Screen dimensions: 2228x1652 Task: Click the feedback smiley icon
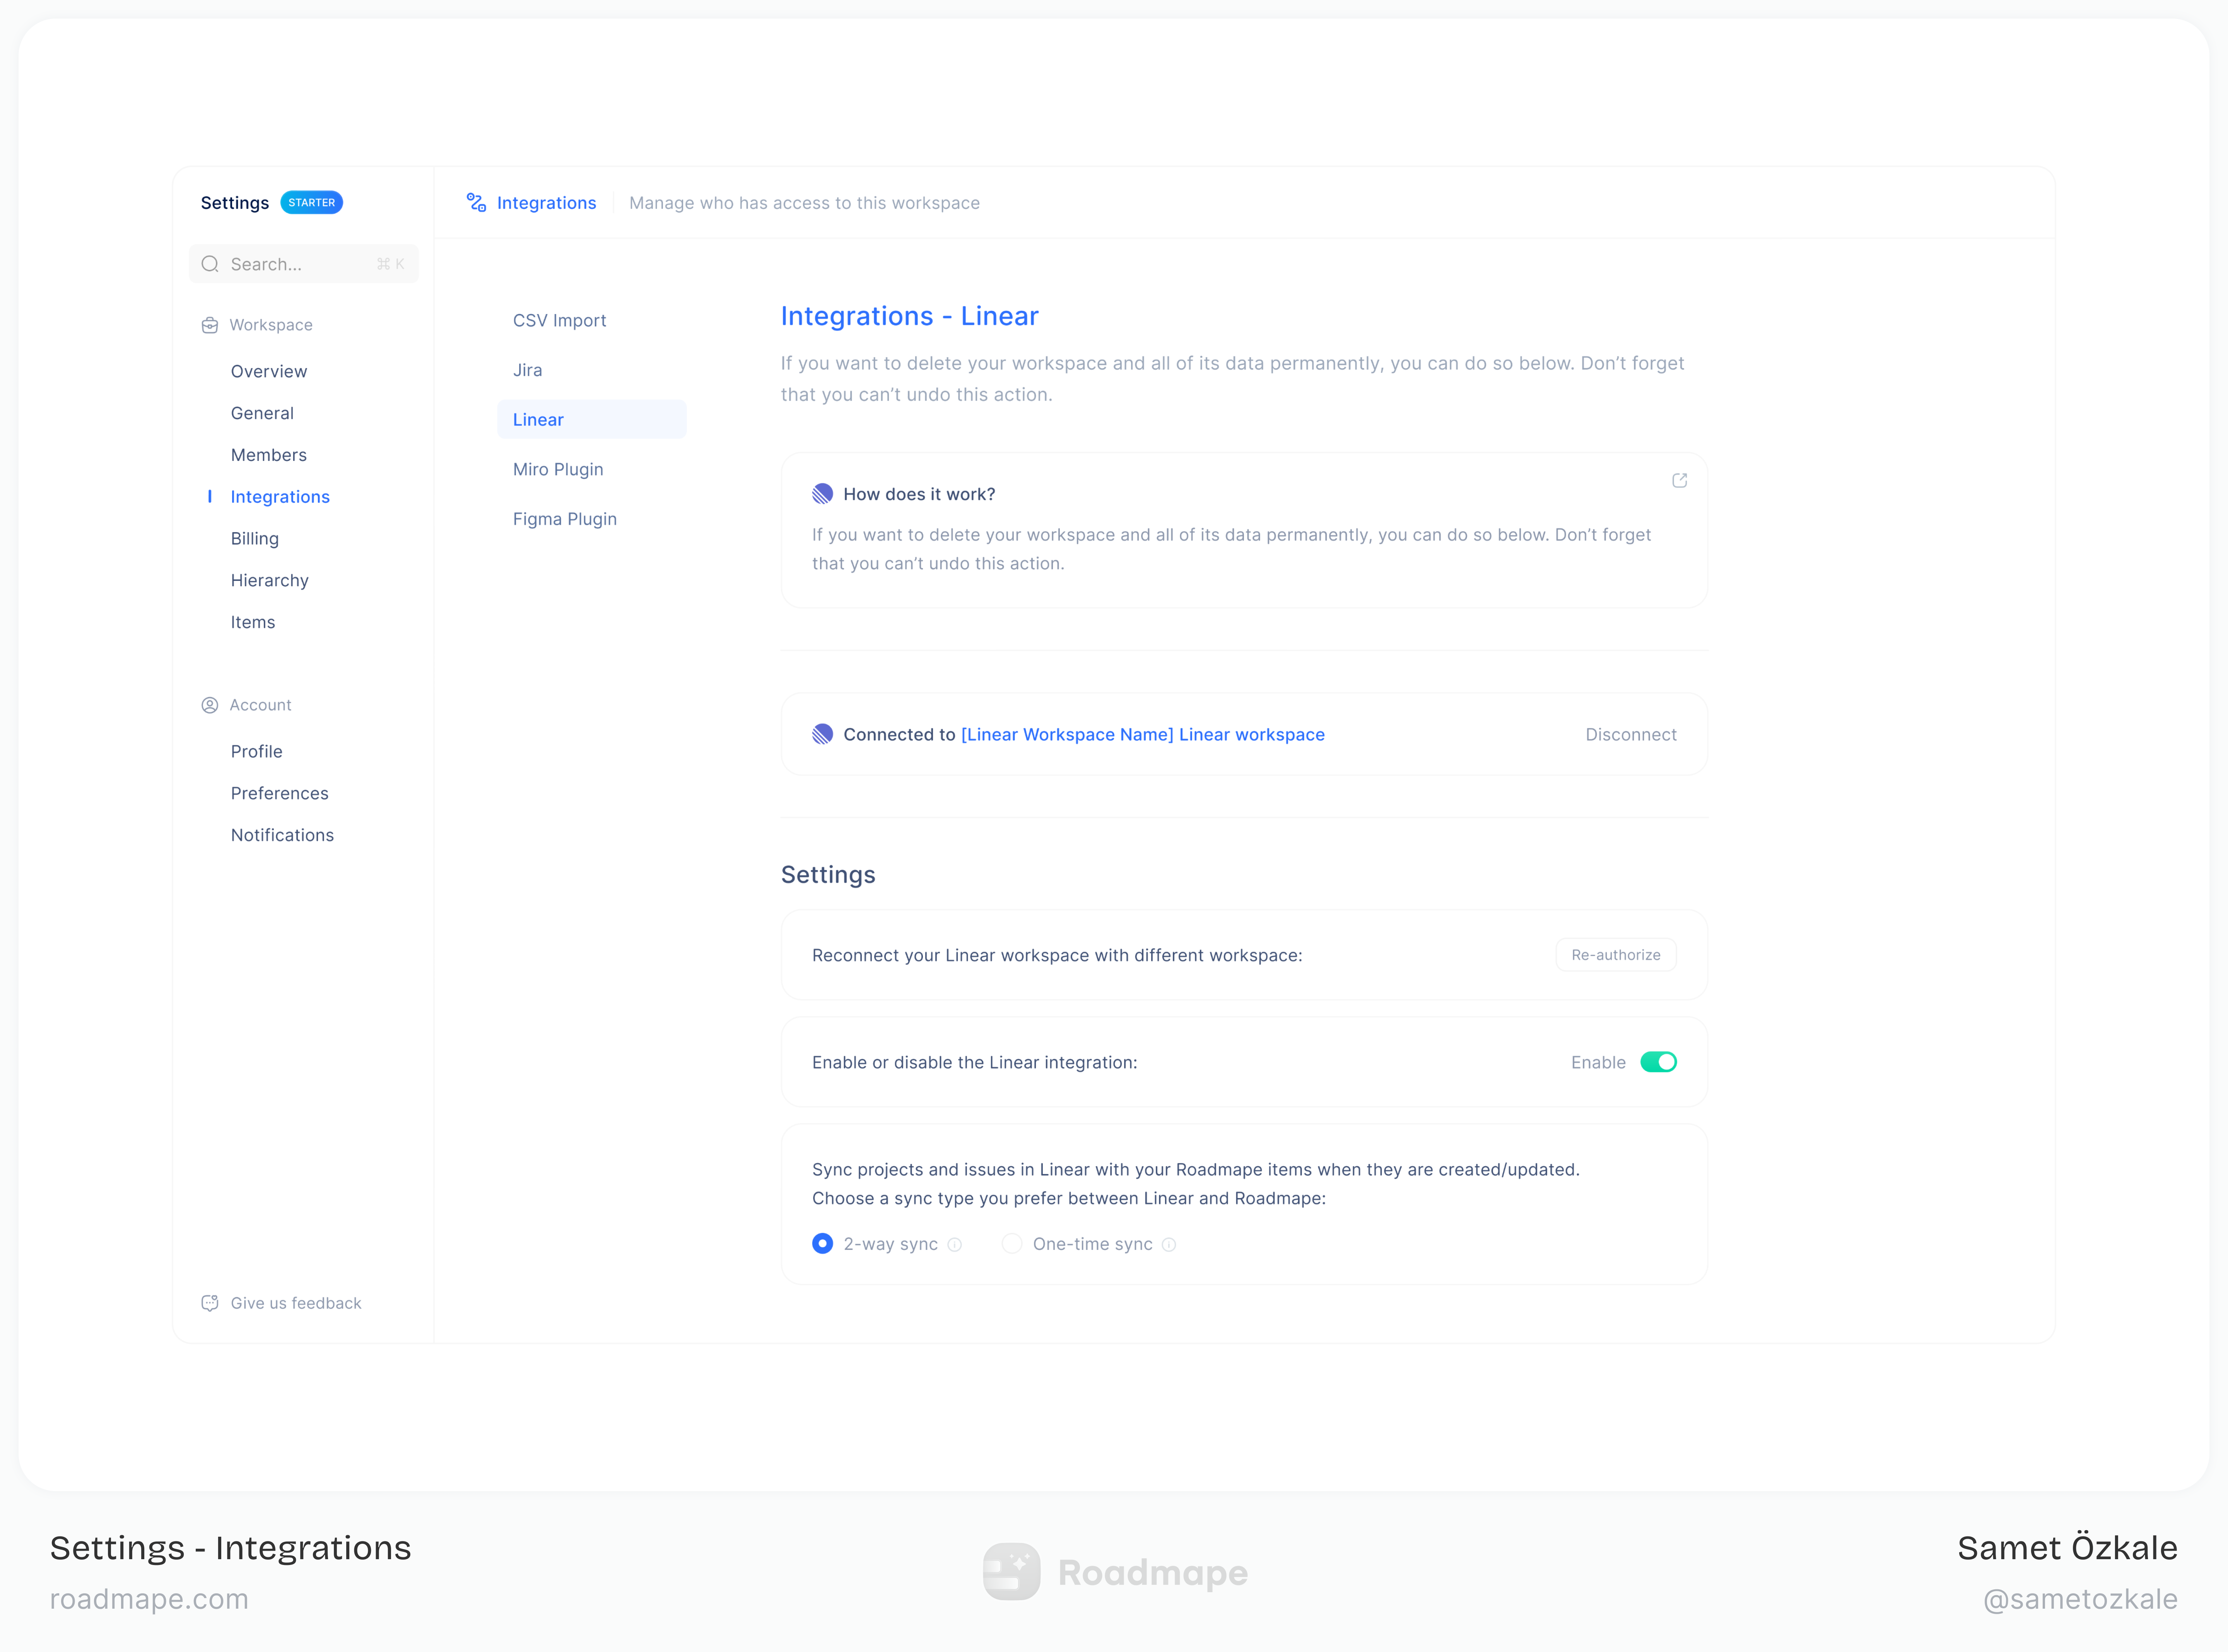click(210, 1303)
